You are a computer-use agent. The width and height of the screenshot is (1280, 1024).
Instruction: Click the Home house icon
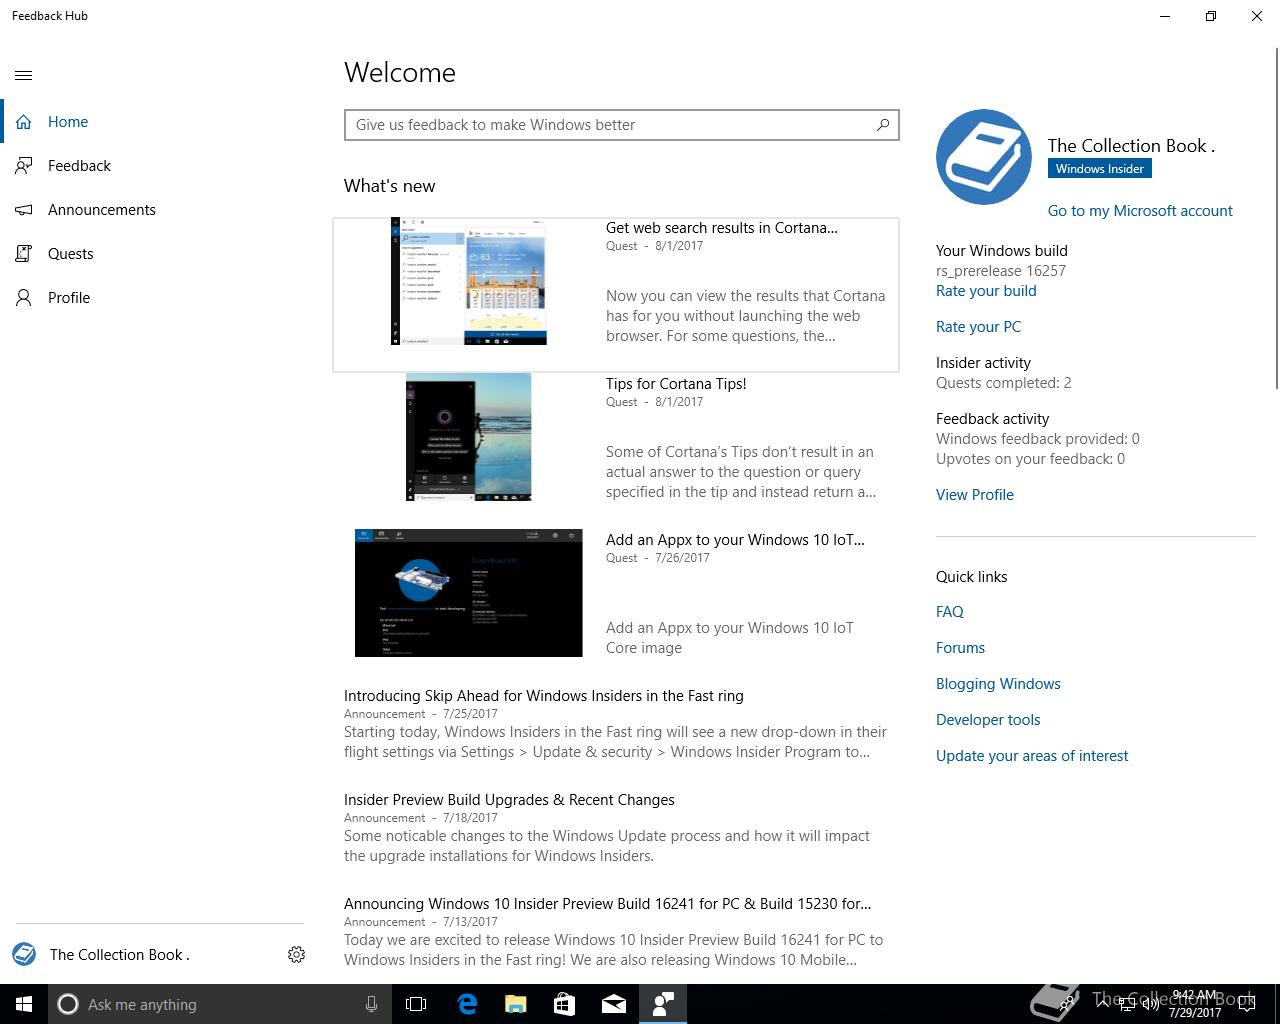coord(24,122)
